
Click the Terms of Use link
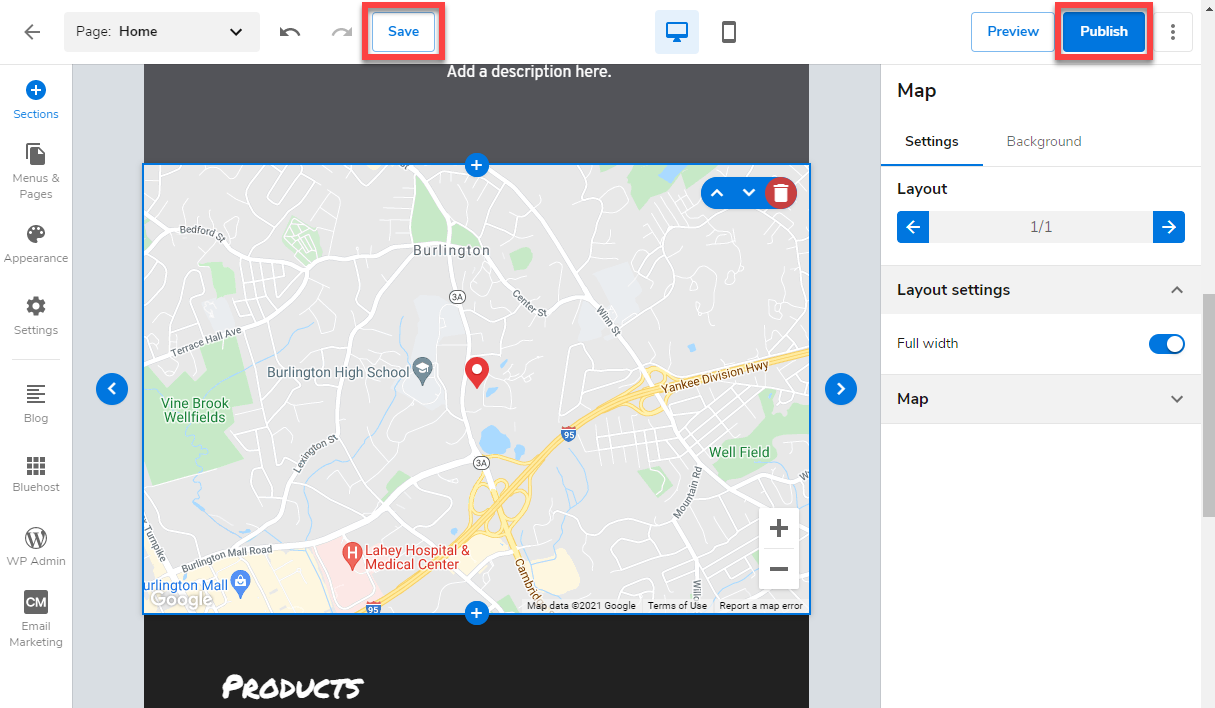coord(677,606)
